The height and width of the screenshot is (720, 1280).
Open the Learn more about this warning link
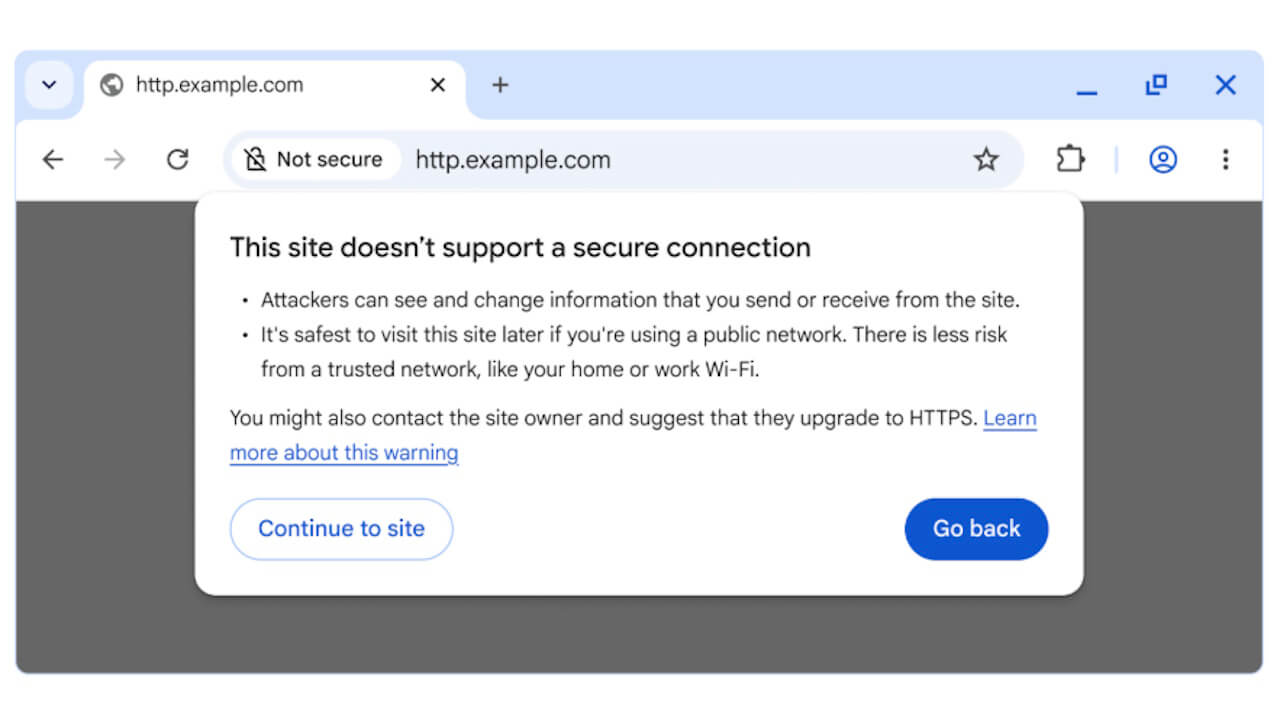pos(343,453)
